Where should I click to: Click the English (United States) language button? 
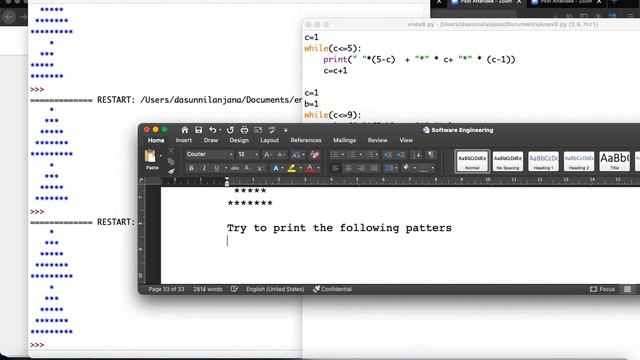[275, 289]
